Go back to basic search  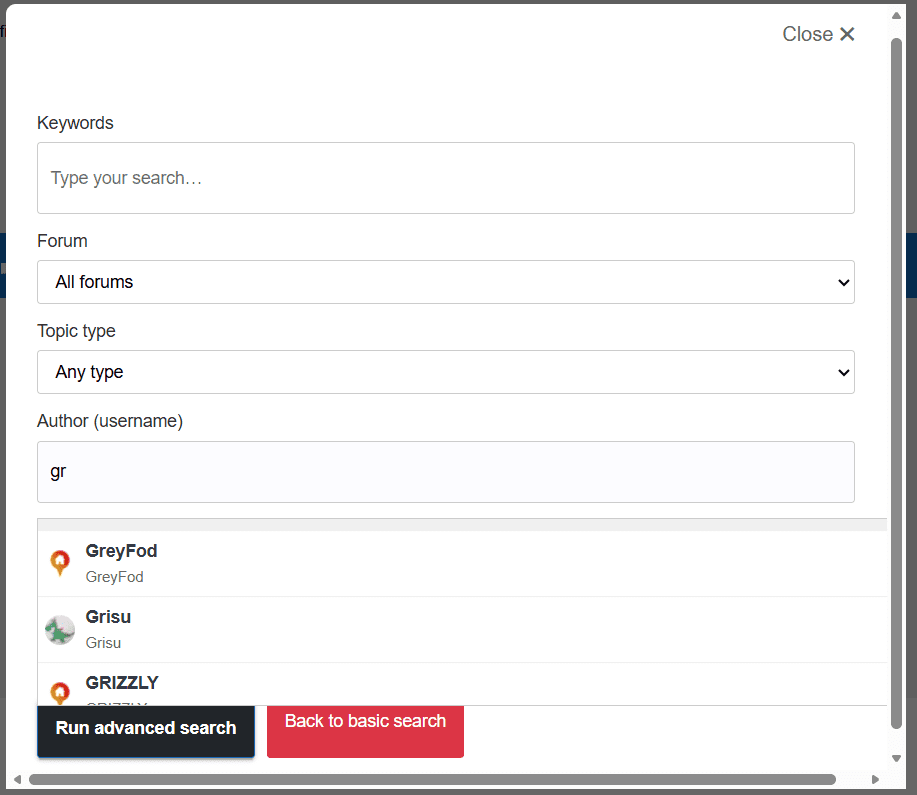[x=365, y=722]
